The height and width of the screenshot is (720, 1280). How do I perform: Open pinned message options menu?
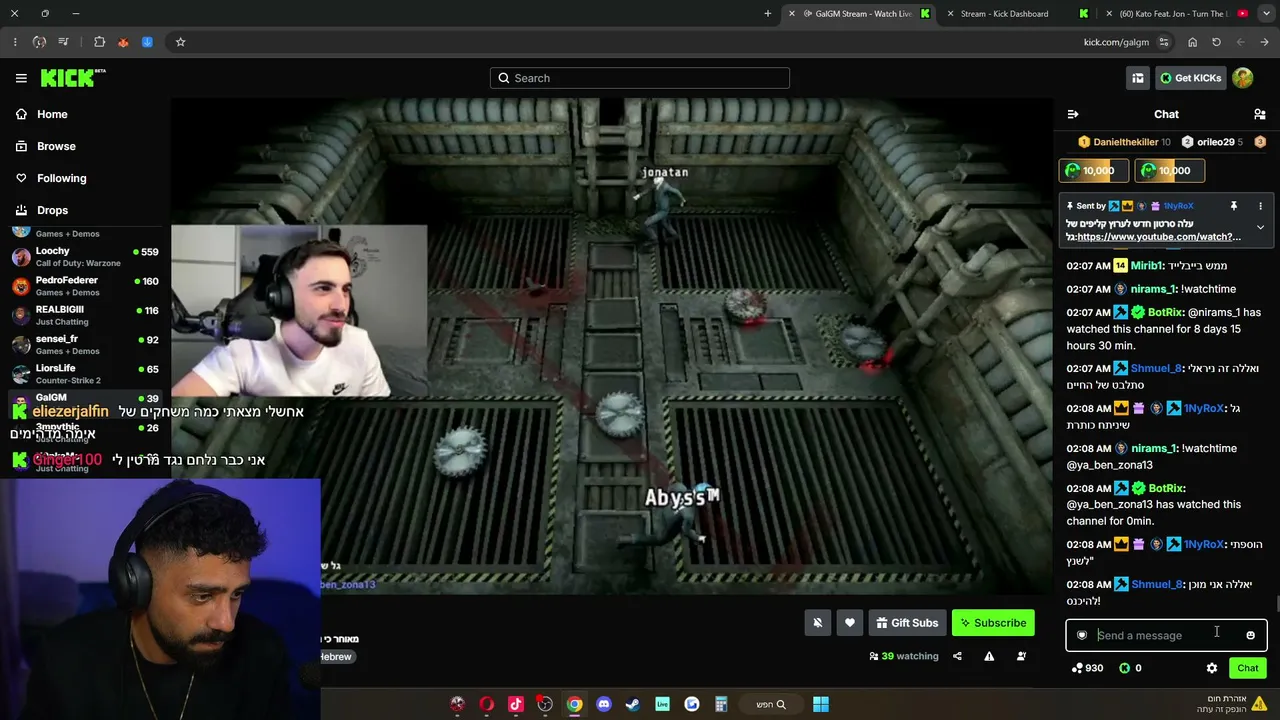pyautogui.click(x=1260, y=206)
